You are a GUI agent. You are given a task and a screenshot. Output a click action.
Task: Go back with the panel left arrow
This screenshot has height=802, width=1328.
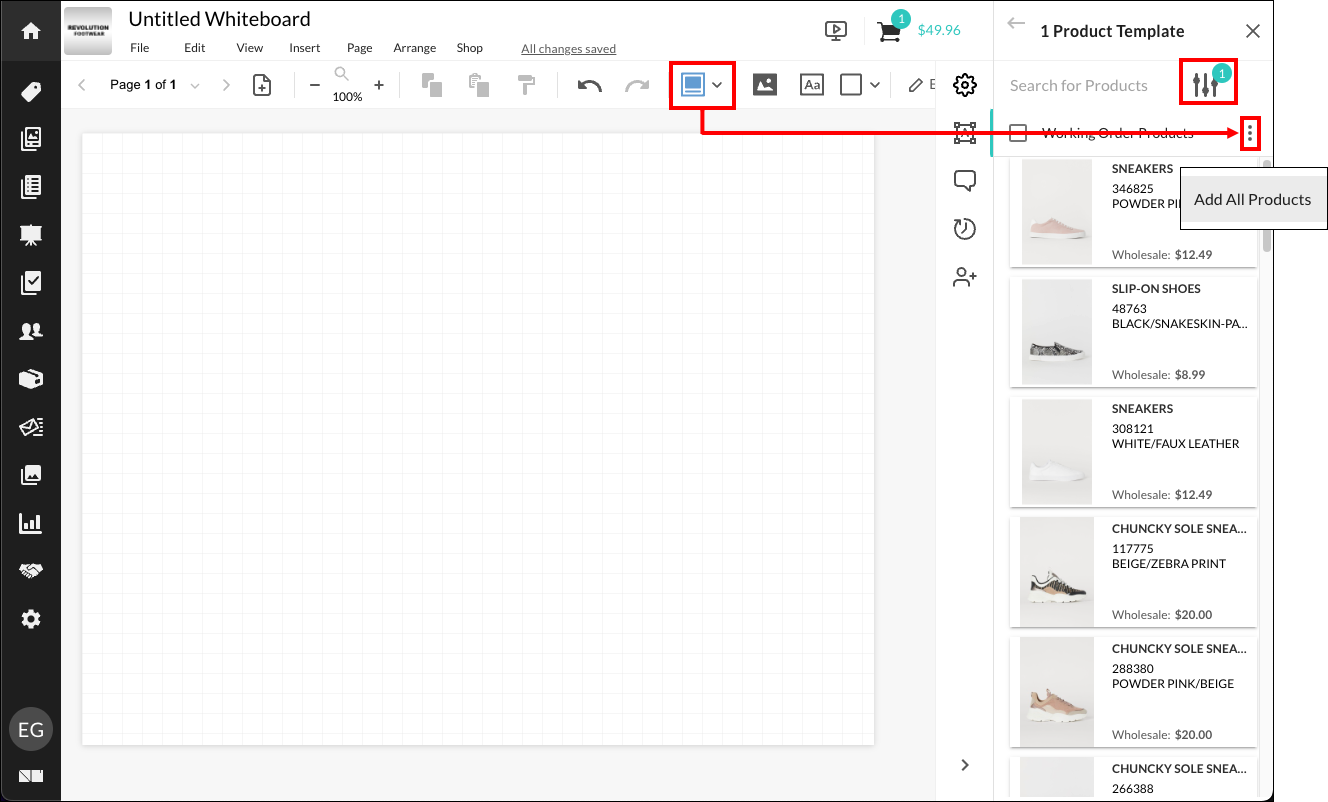click(1017, 24)
